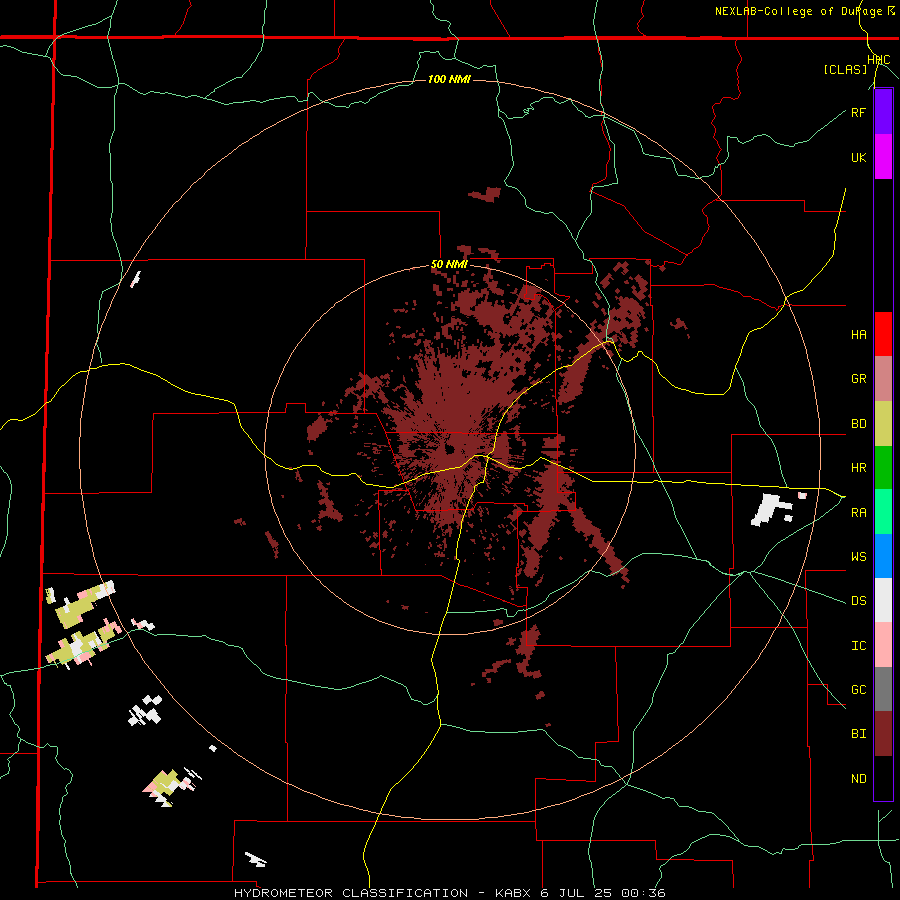
Task: Click the UK magenta legend swatch
Action: pyautogui.click(x=883, y=157)
